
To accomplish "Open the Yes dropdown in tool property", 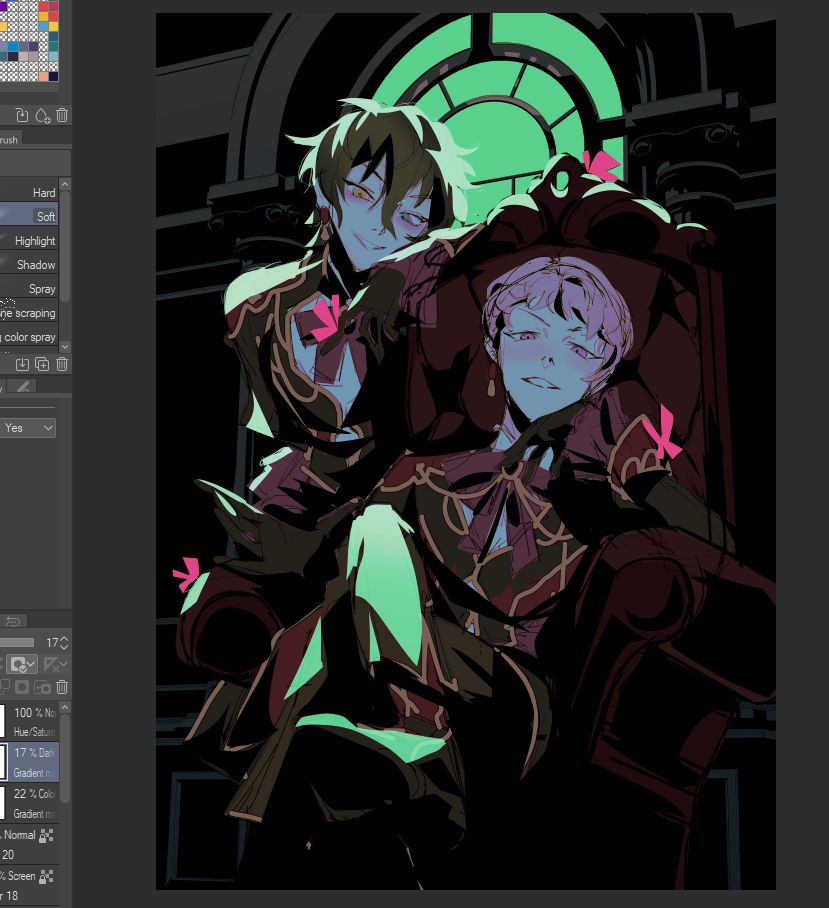I will coord(28,428).
